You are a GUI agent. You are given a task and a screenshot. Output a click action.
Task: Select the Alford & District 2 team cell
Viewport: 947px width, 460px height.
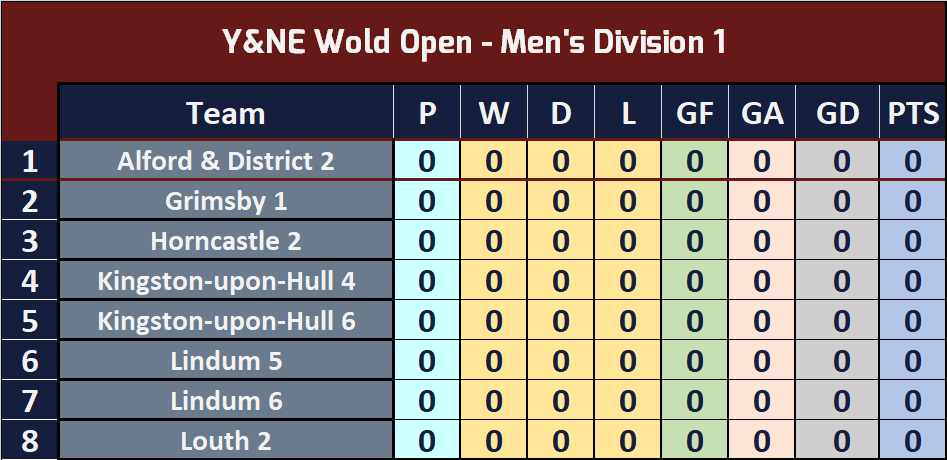pyautogui.click(x=226, y=161)
